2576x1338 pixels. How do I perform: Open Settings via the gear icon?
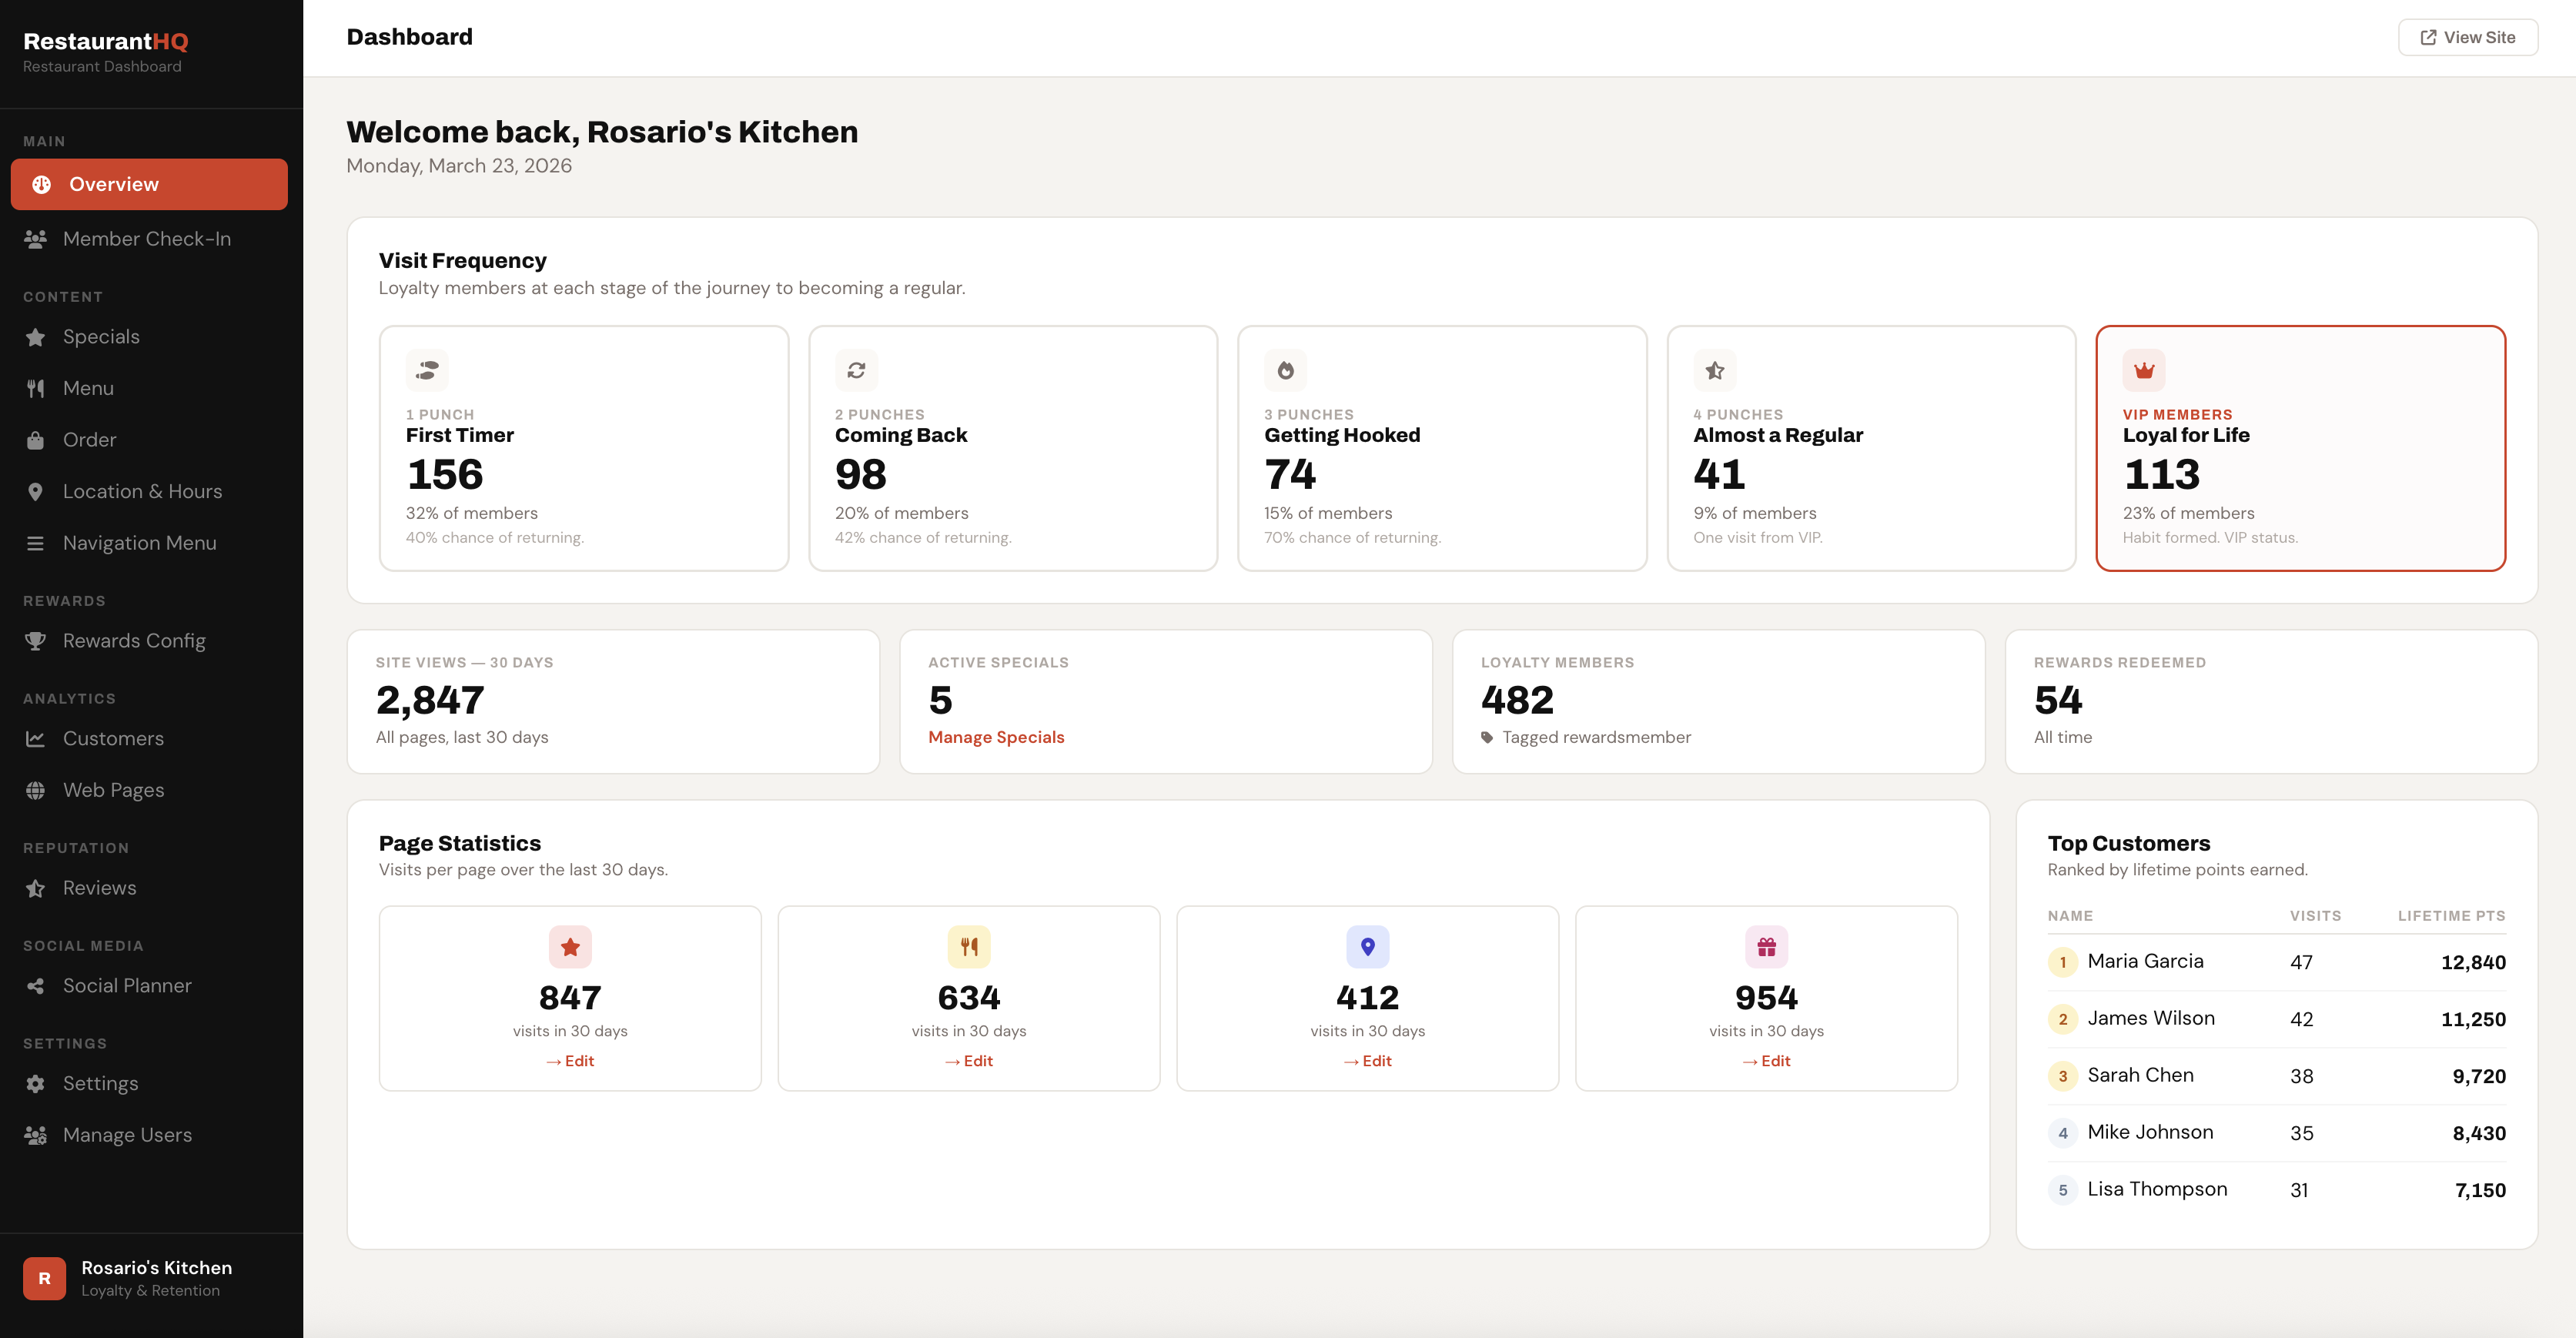(x=36, y=1083)
